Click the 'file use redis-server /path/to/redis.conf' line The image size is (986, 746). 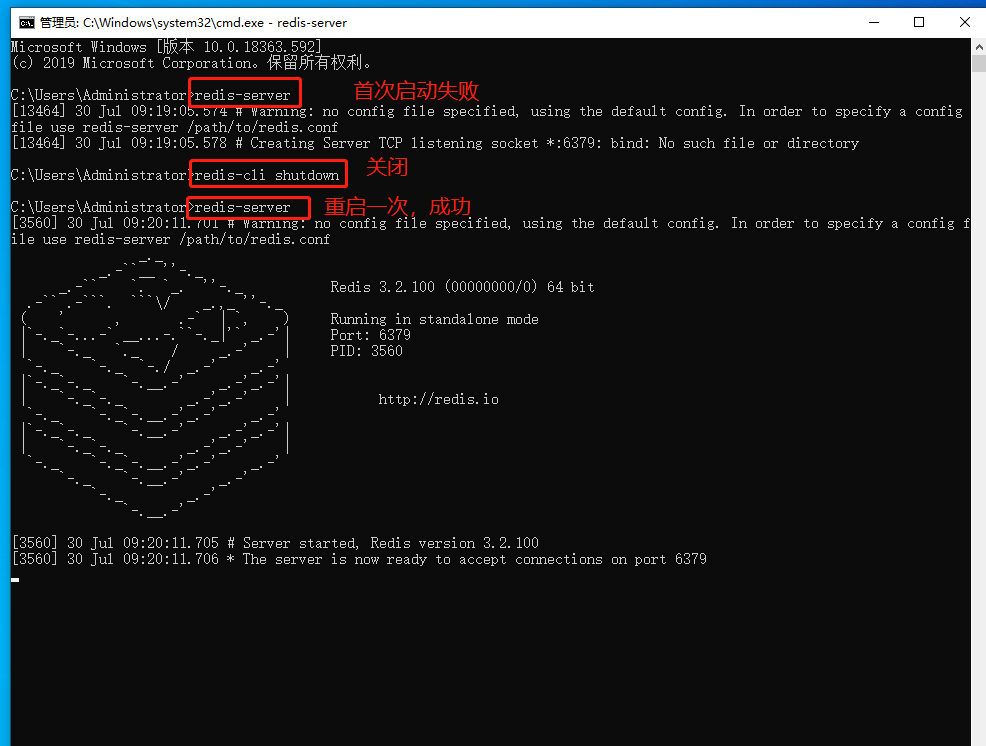pos(175,127)
